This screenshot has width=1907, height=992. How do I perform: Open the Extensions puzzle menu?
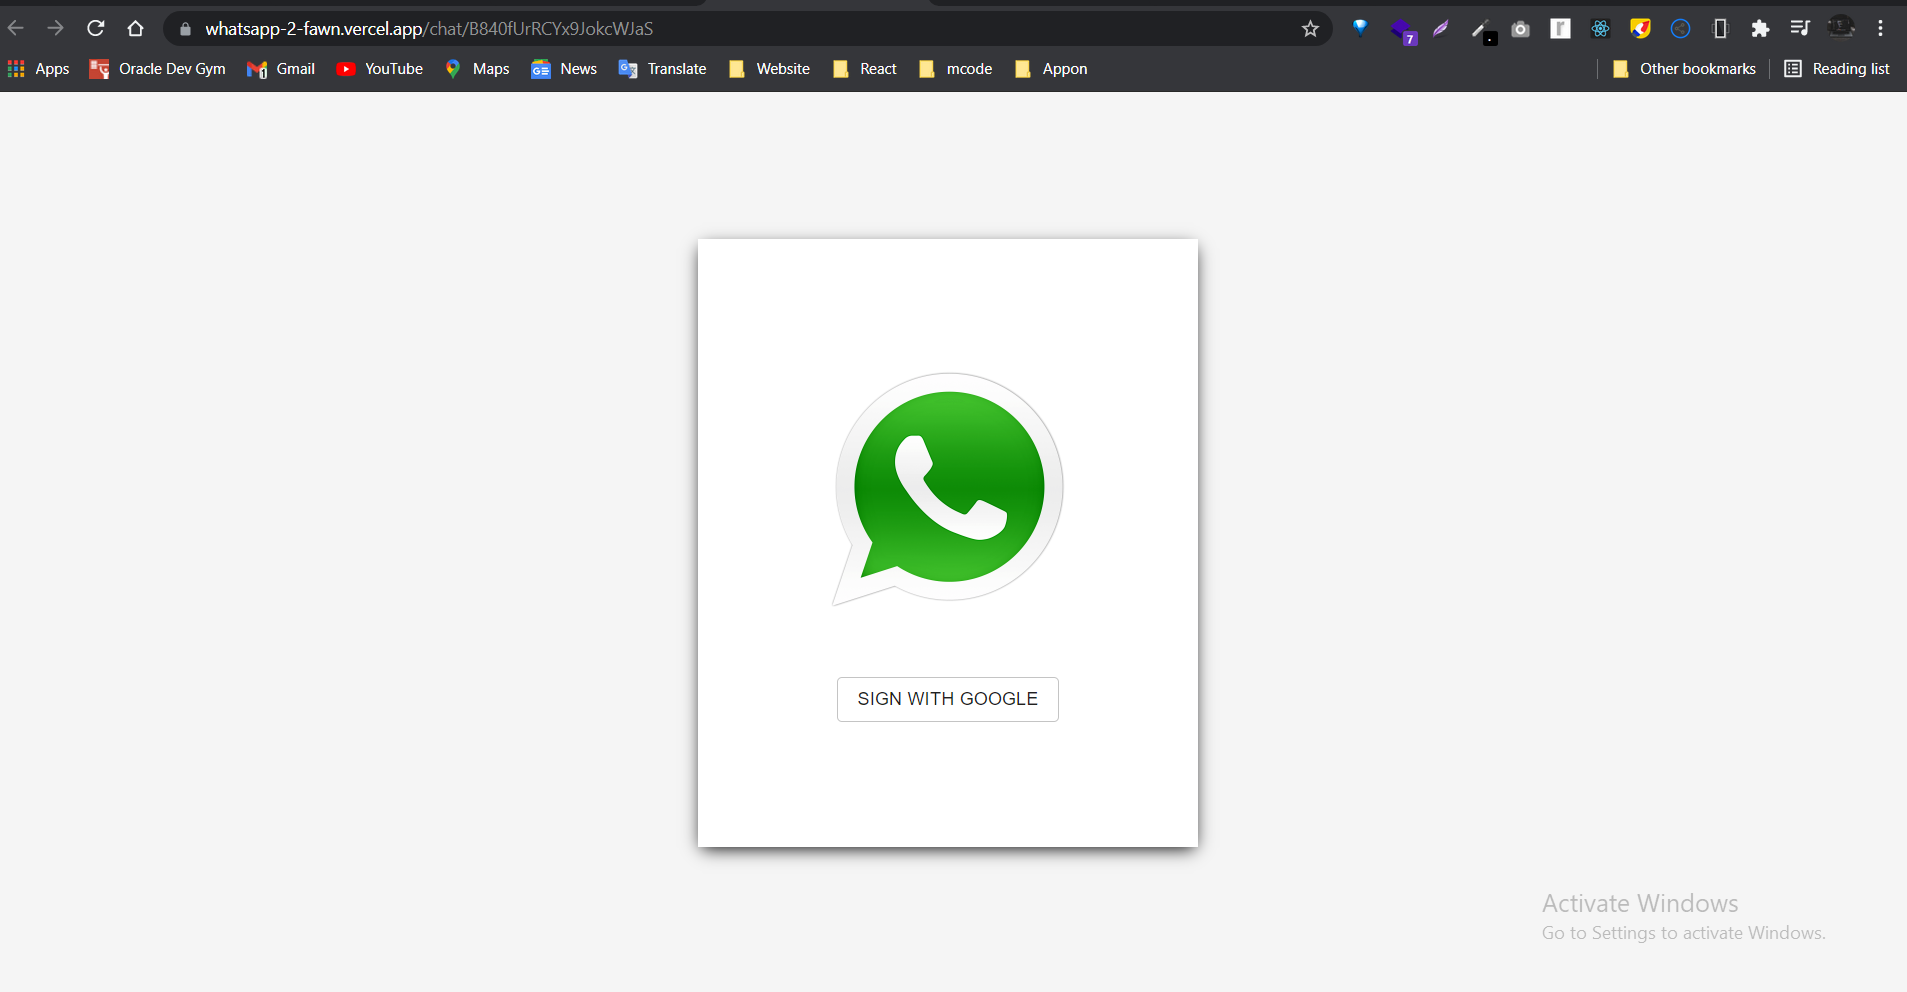click(x=1760, y=28)
